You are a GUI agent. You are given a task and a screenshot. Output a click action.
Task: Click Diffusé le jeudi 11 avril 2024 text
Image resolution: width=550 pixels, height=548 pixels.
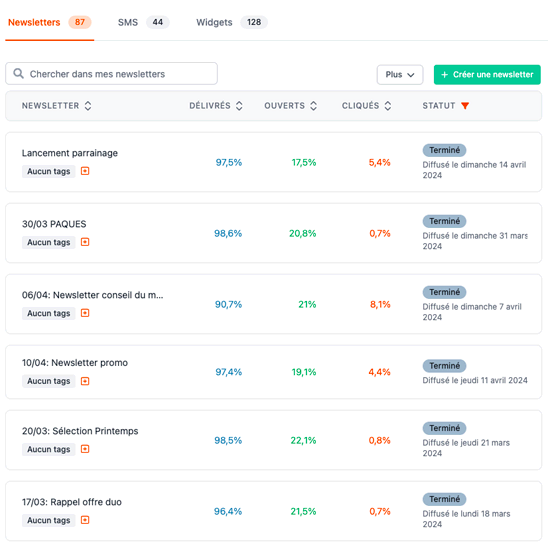tap(475, 380)
